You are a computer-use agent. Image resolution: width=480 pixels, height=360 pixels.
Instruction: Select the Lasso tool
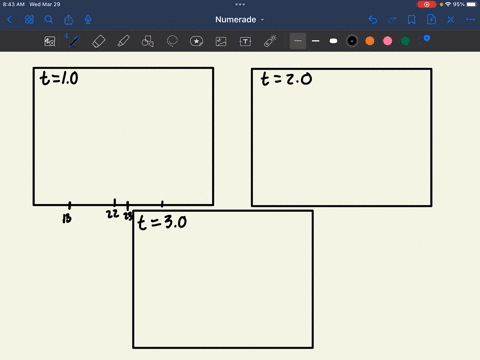[x=172, y=41]
